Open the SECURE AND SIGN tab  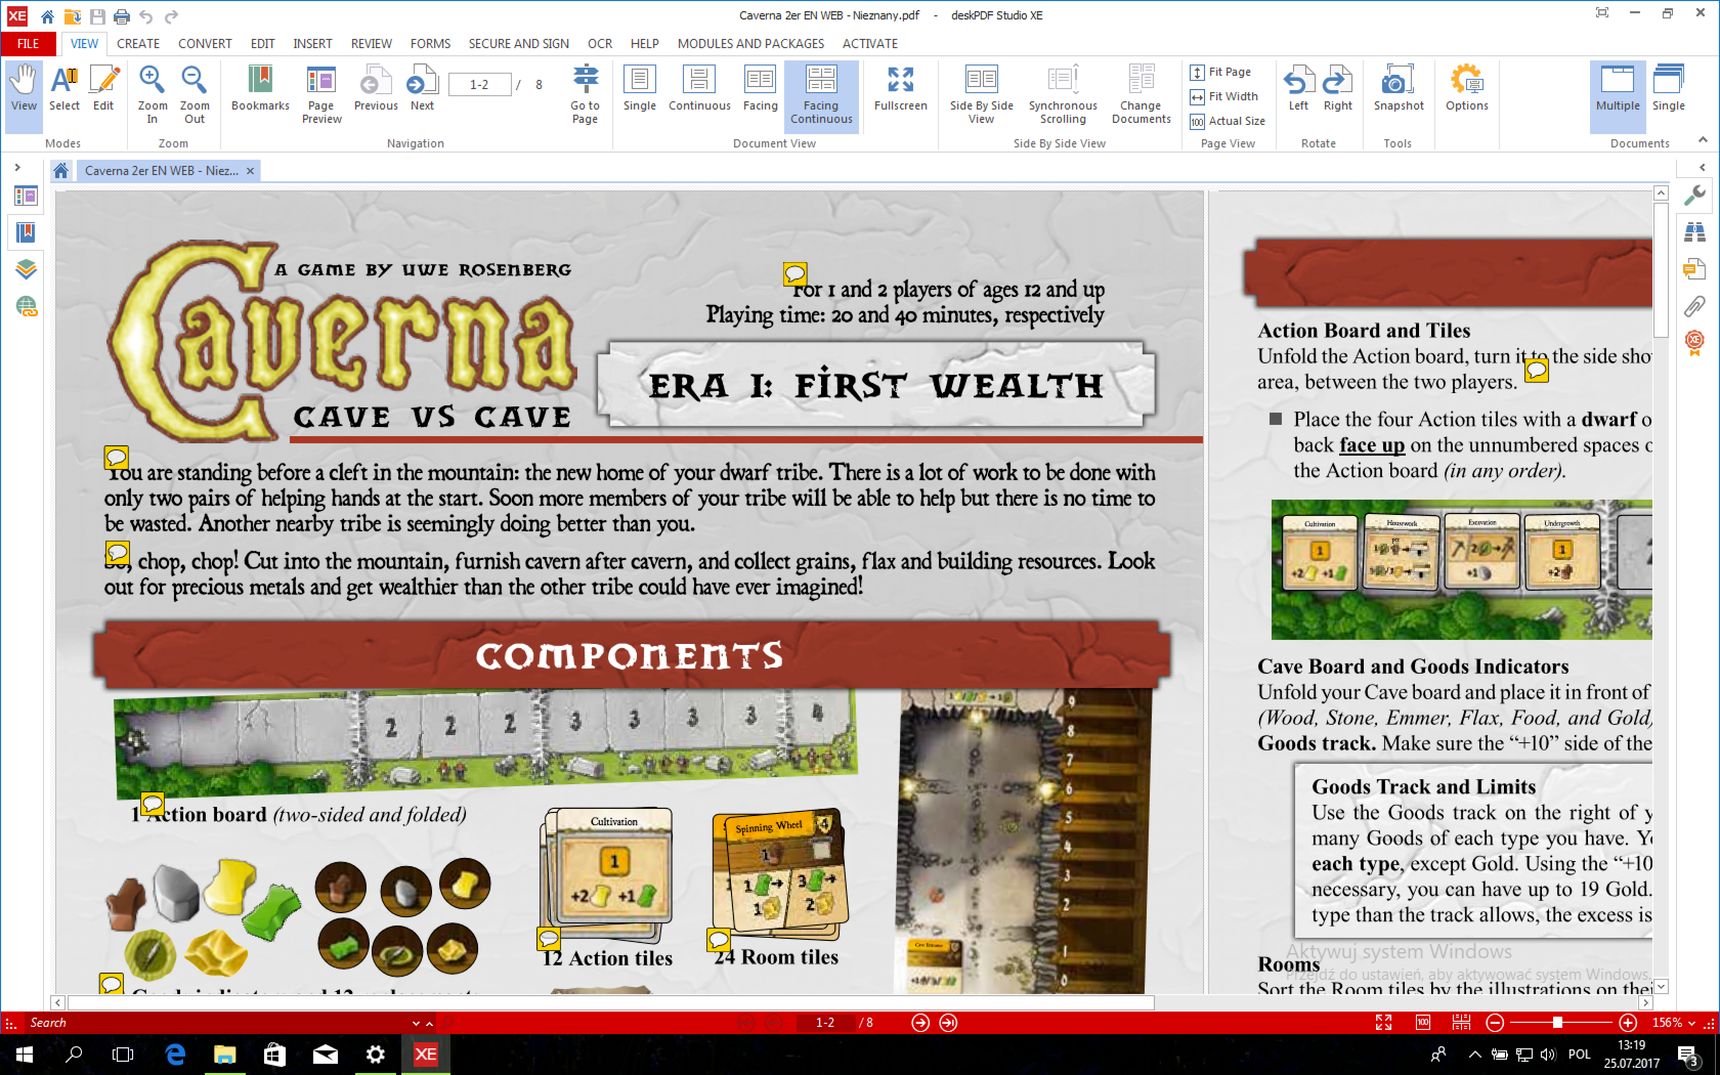click(x=518, y=43)
